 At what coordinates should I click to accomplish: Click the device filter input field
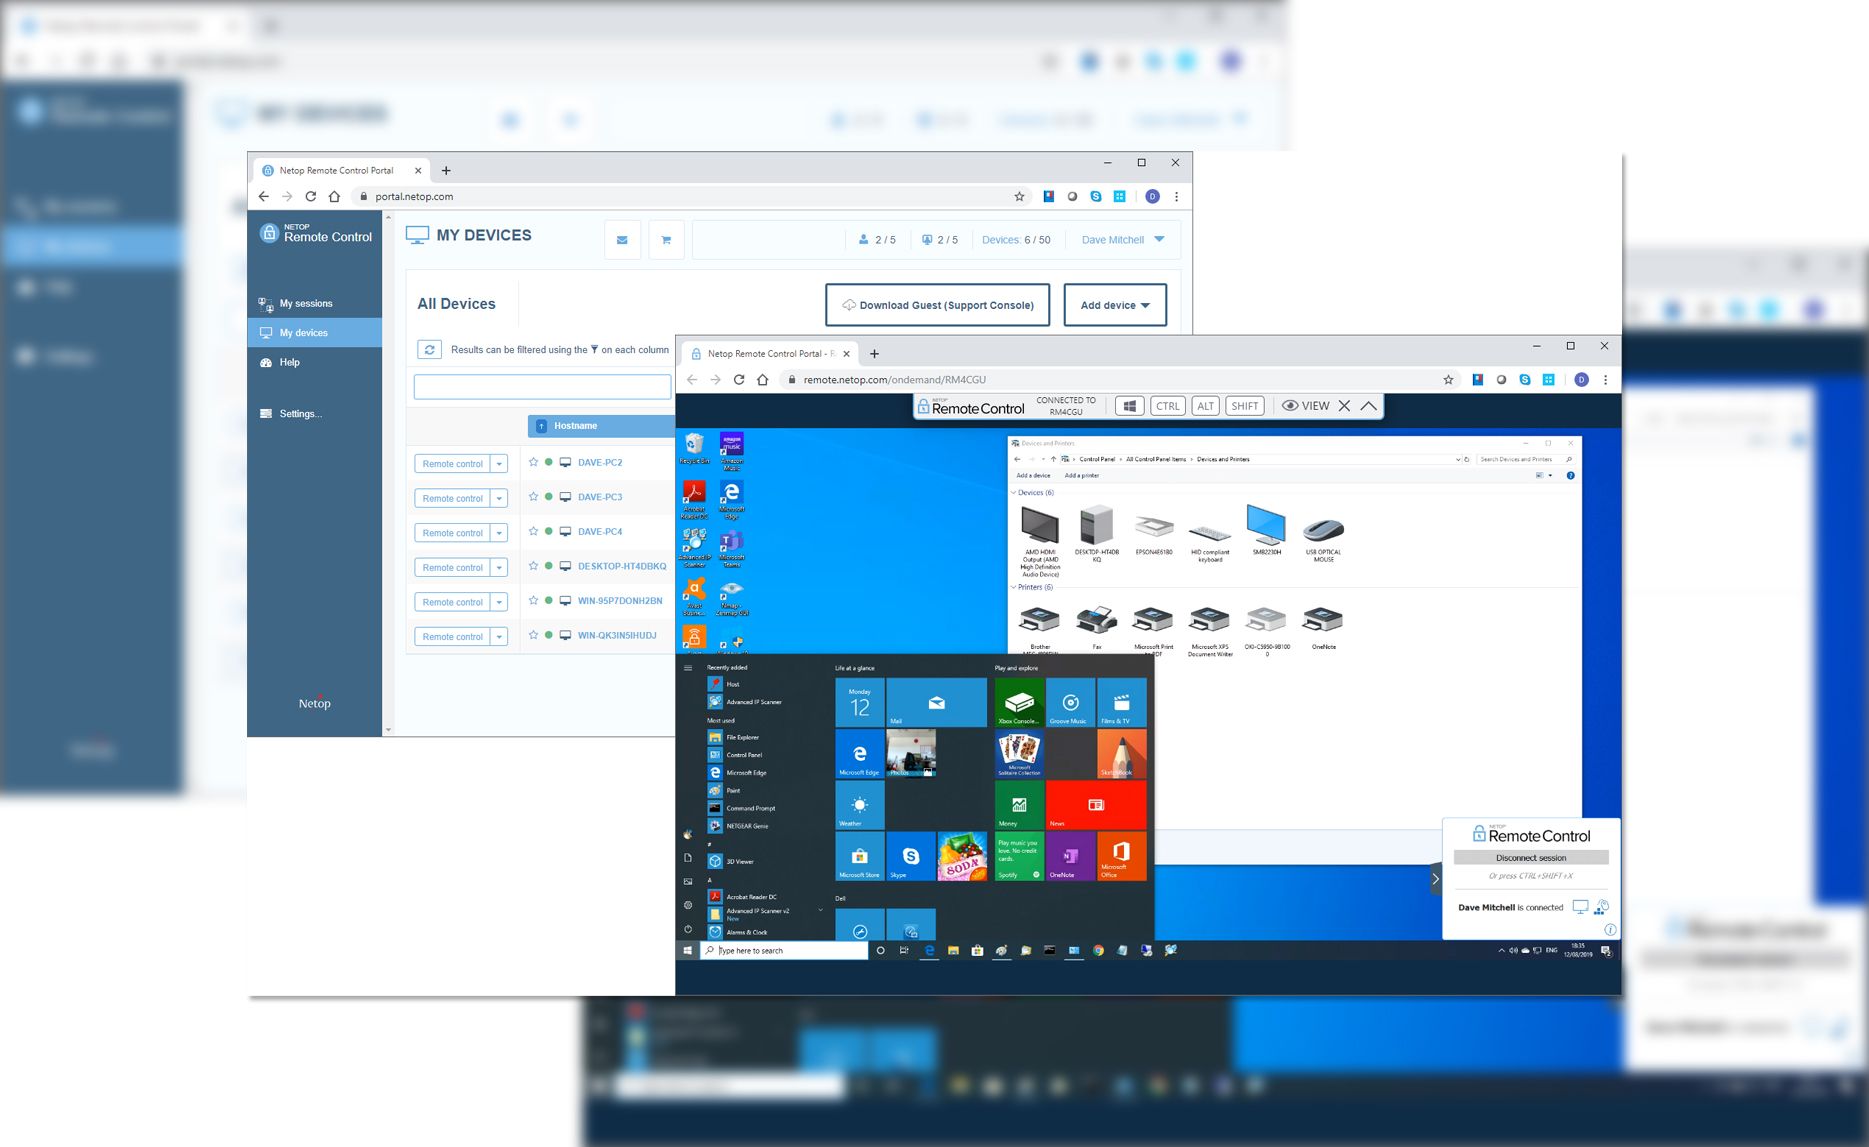pos(542,387)
